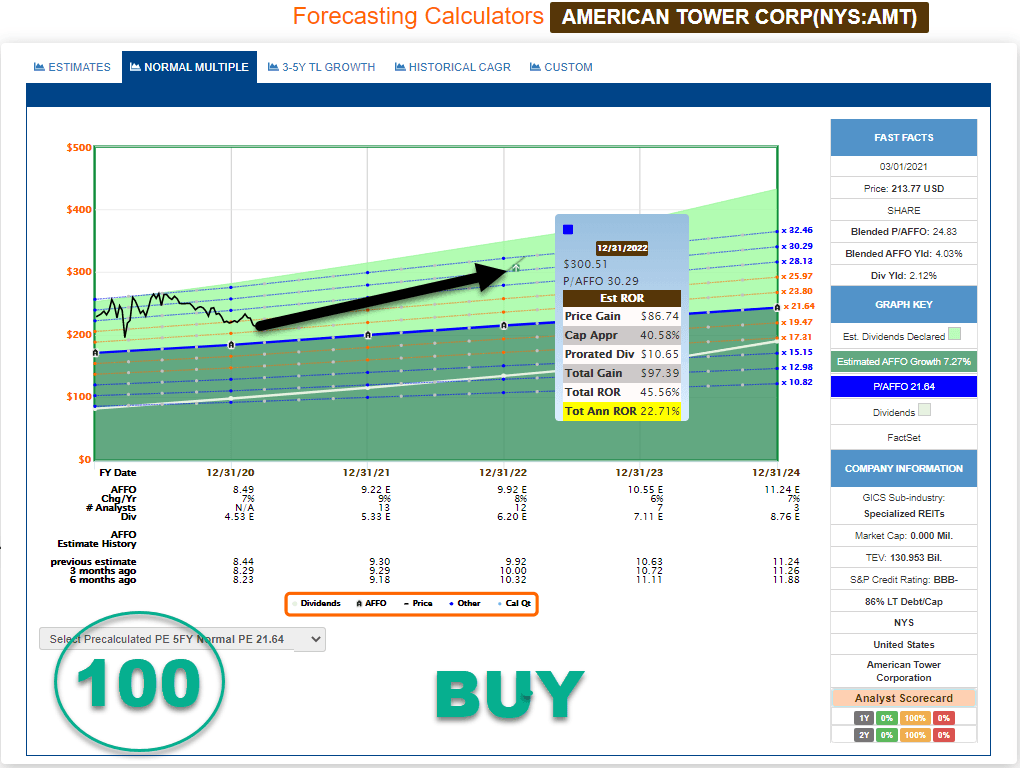The image size is (1020, 768).
Task: Open the Analyst Scorecard section
Action: click(904, 698)
